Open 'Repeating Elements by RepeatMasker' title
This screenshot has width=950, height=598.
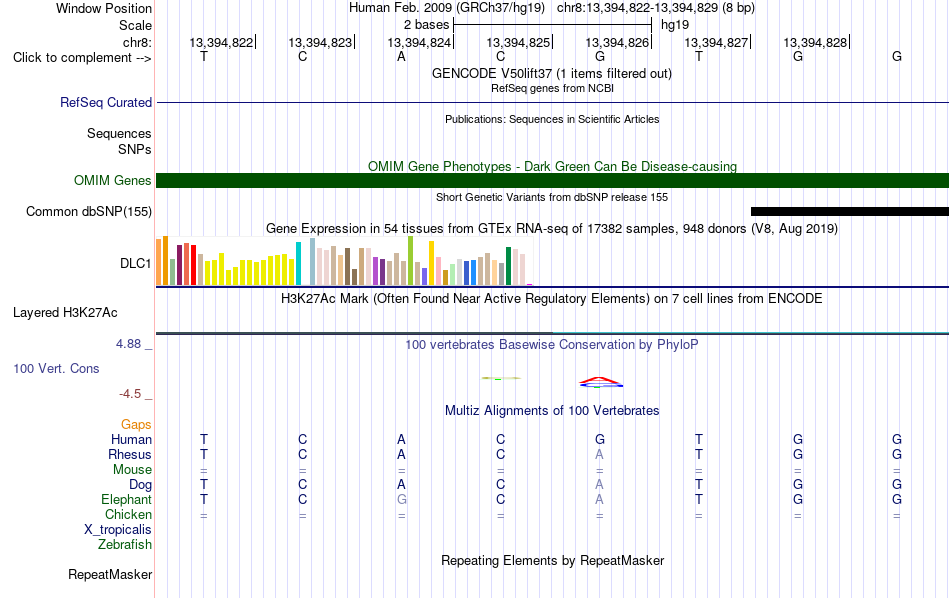552,560
